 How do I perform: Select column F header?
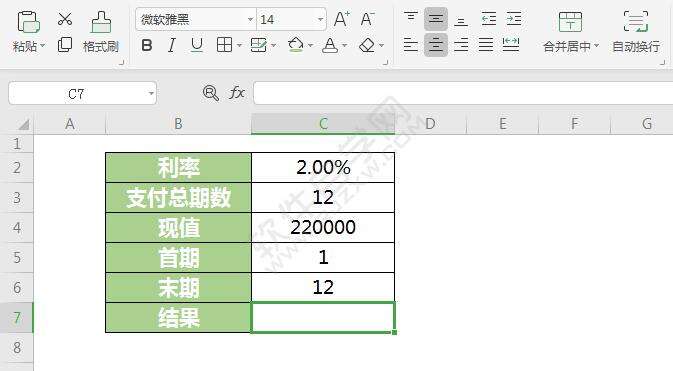[574, 124]
